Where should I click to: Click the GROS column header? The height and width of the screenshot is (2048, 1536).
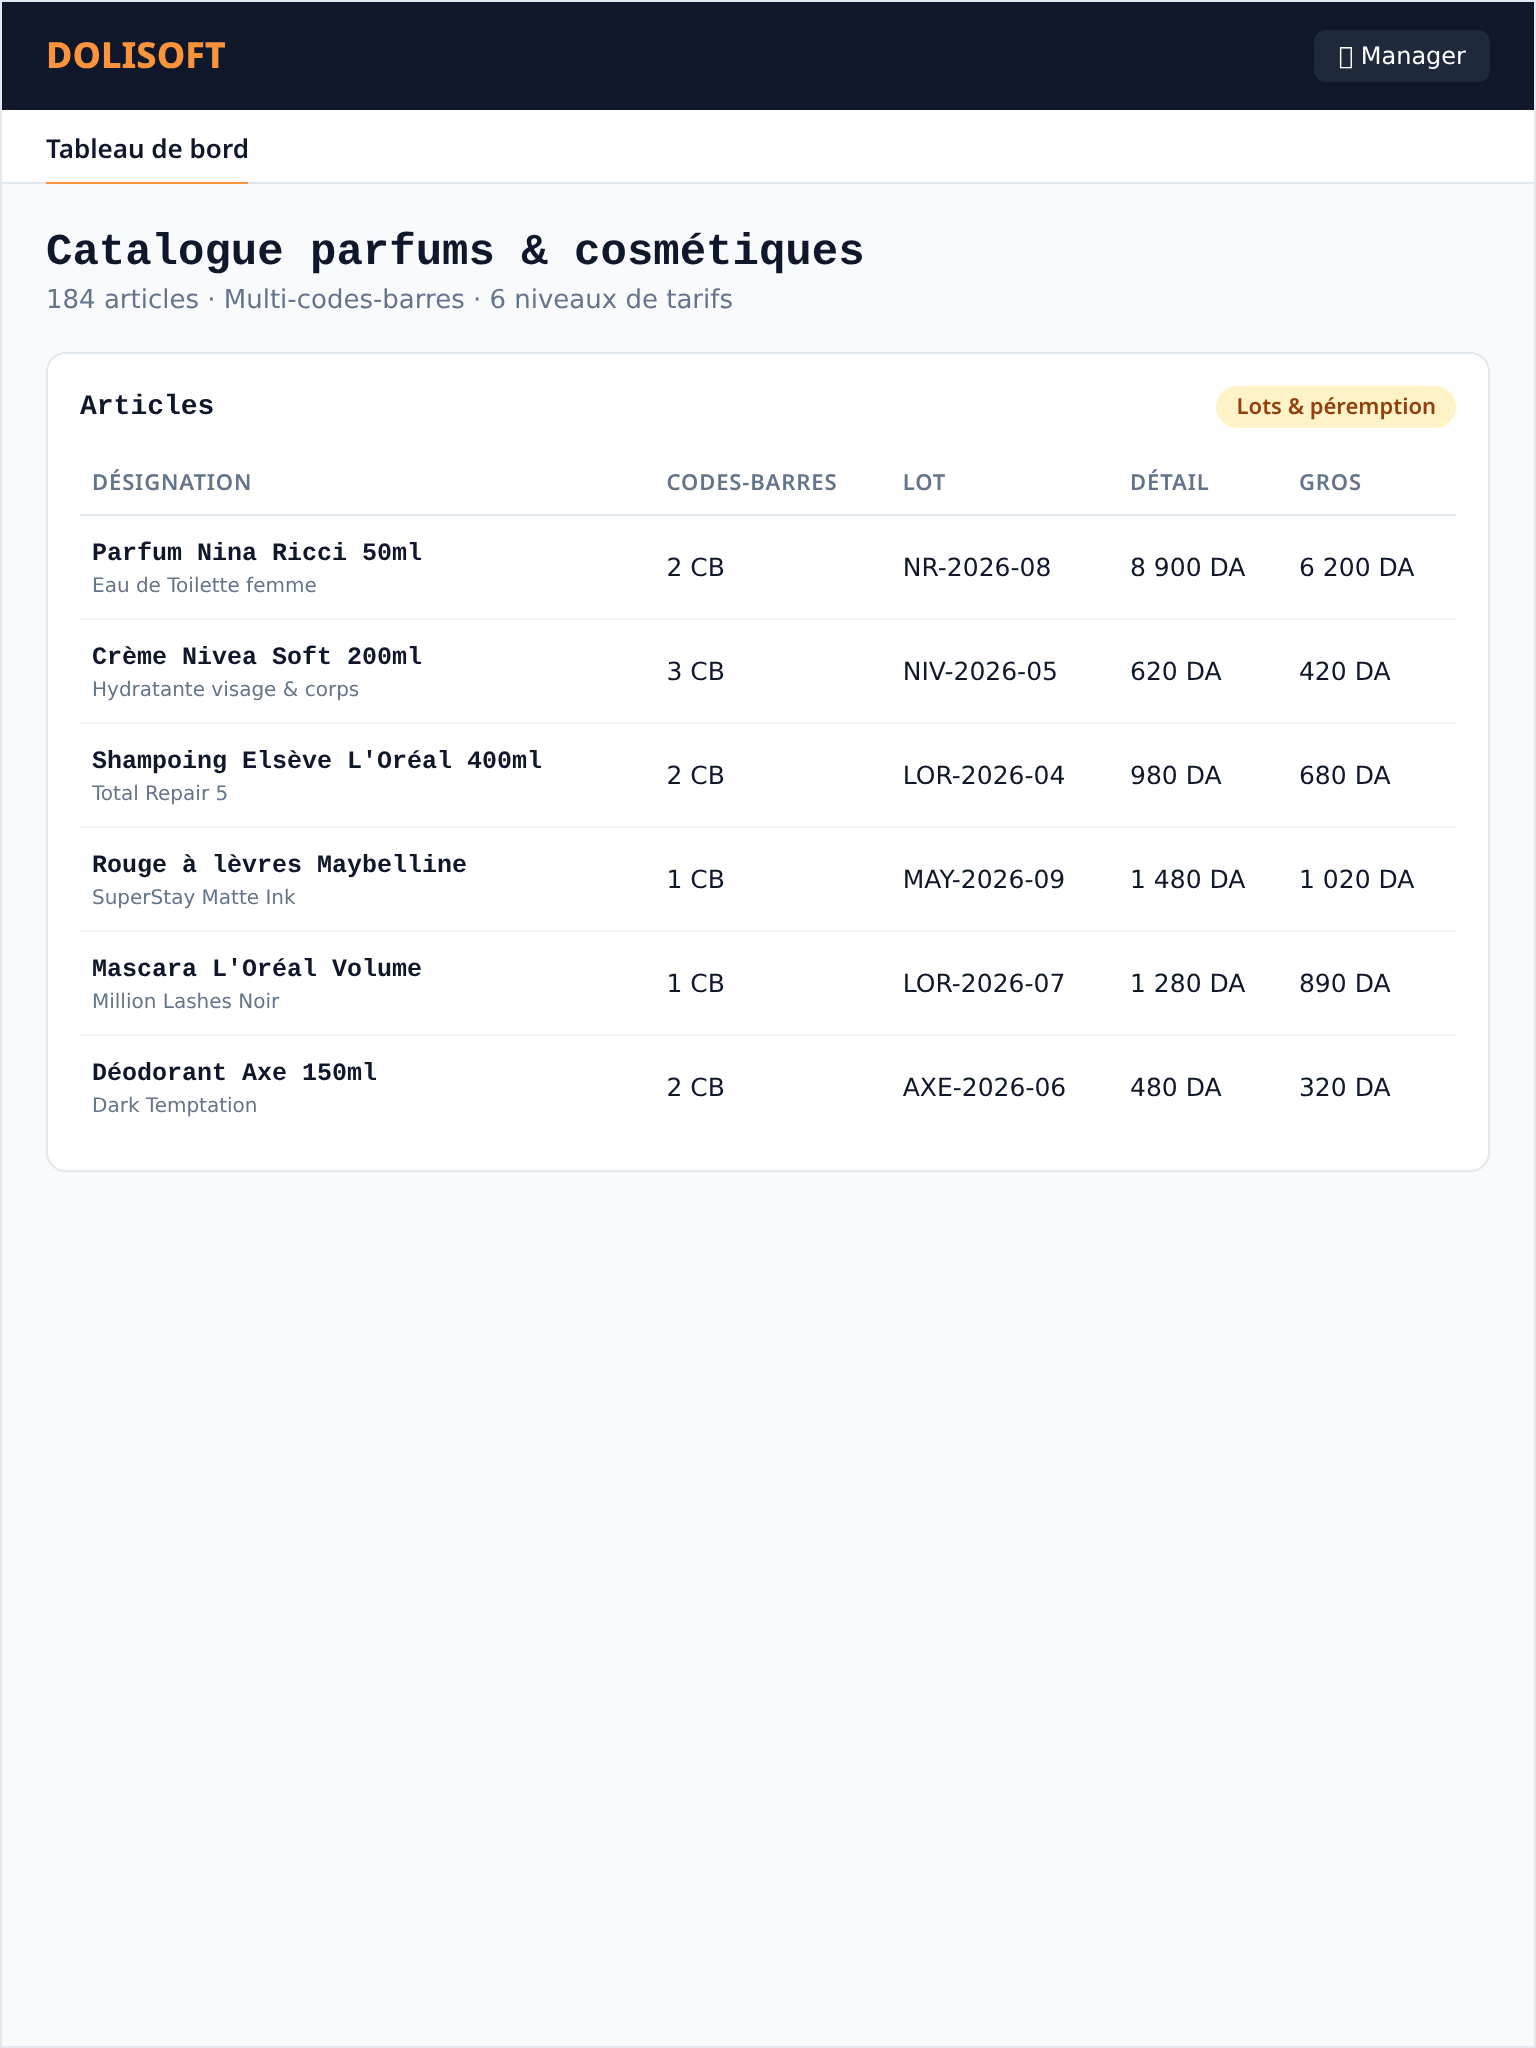[x=1330, y=482]
